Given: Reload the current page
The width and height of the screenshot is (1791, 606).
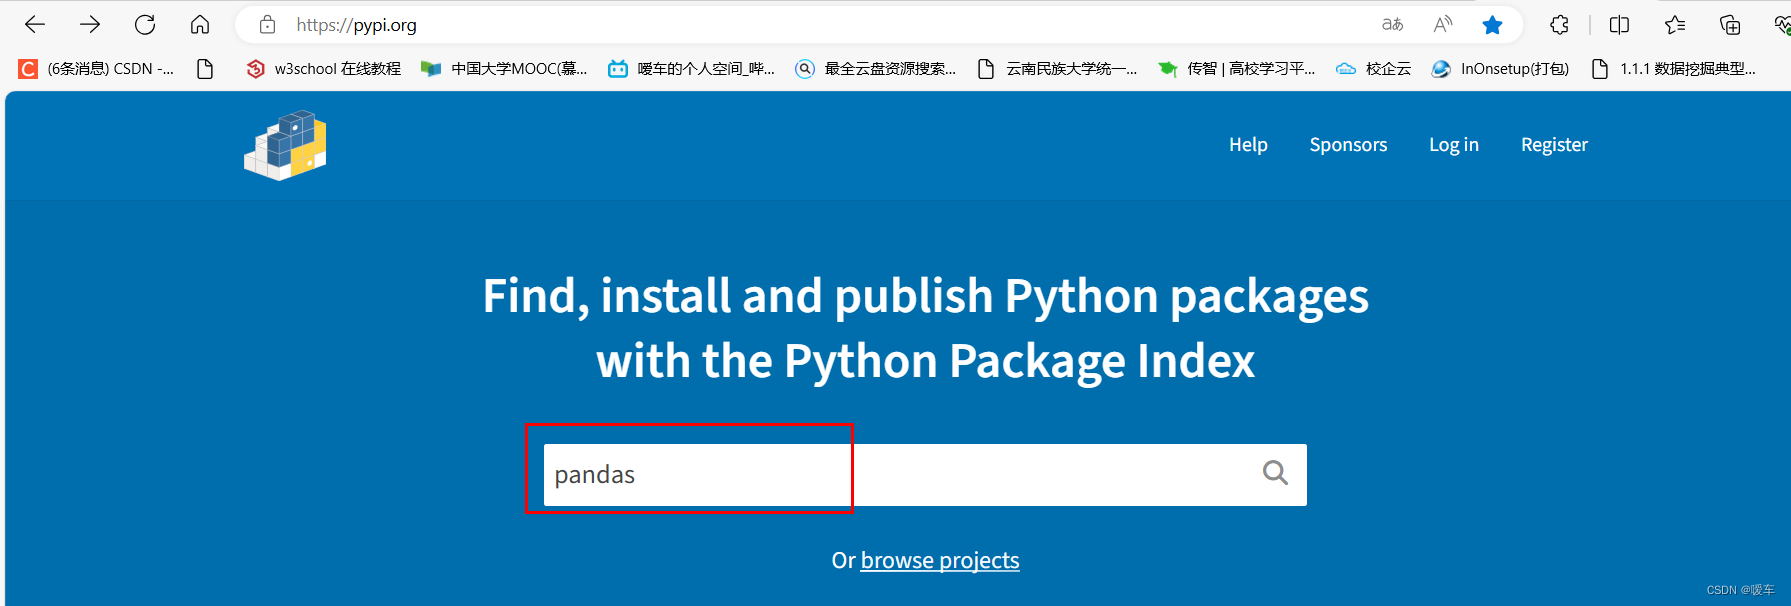Looking at the screenshot, I should coord(145,25).
